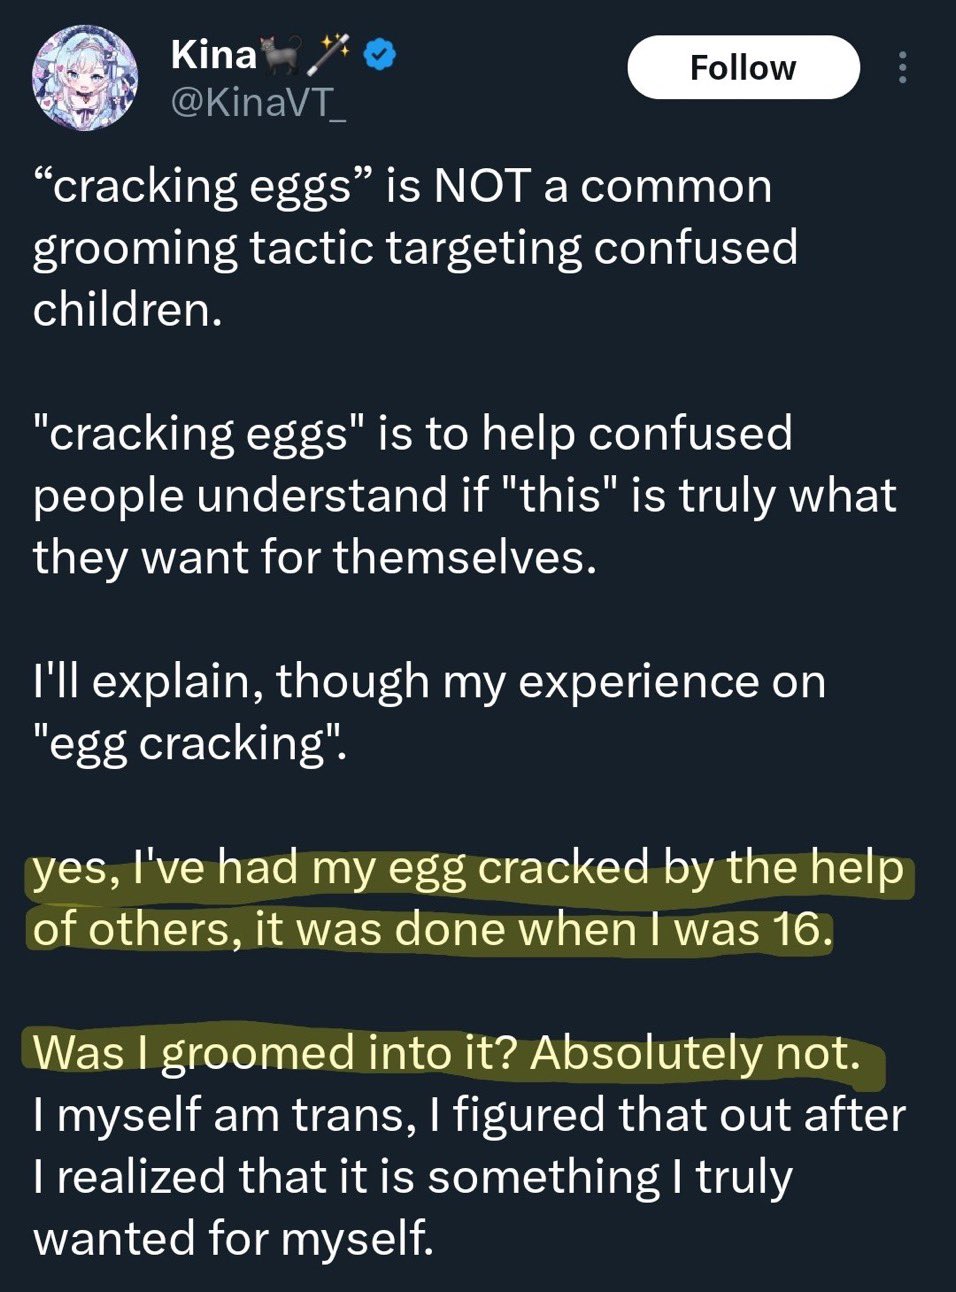Click the final line "wanted for myself."
This screenshot has height=1292, width=956.
coord(233,1238)
